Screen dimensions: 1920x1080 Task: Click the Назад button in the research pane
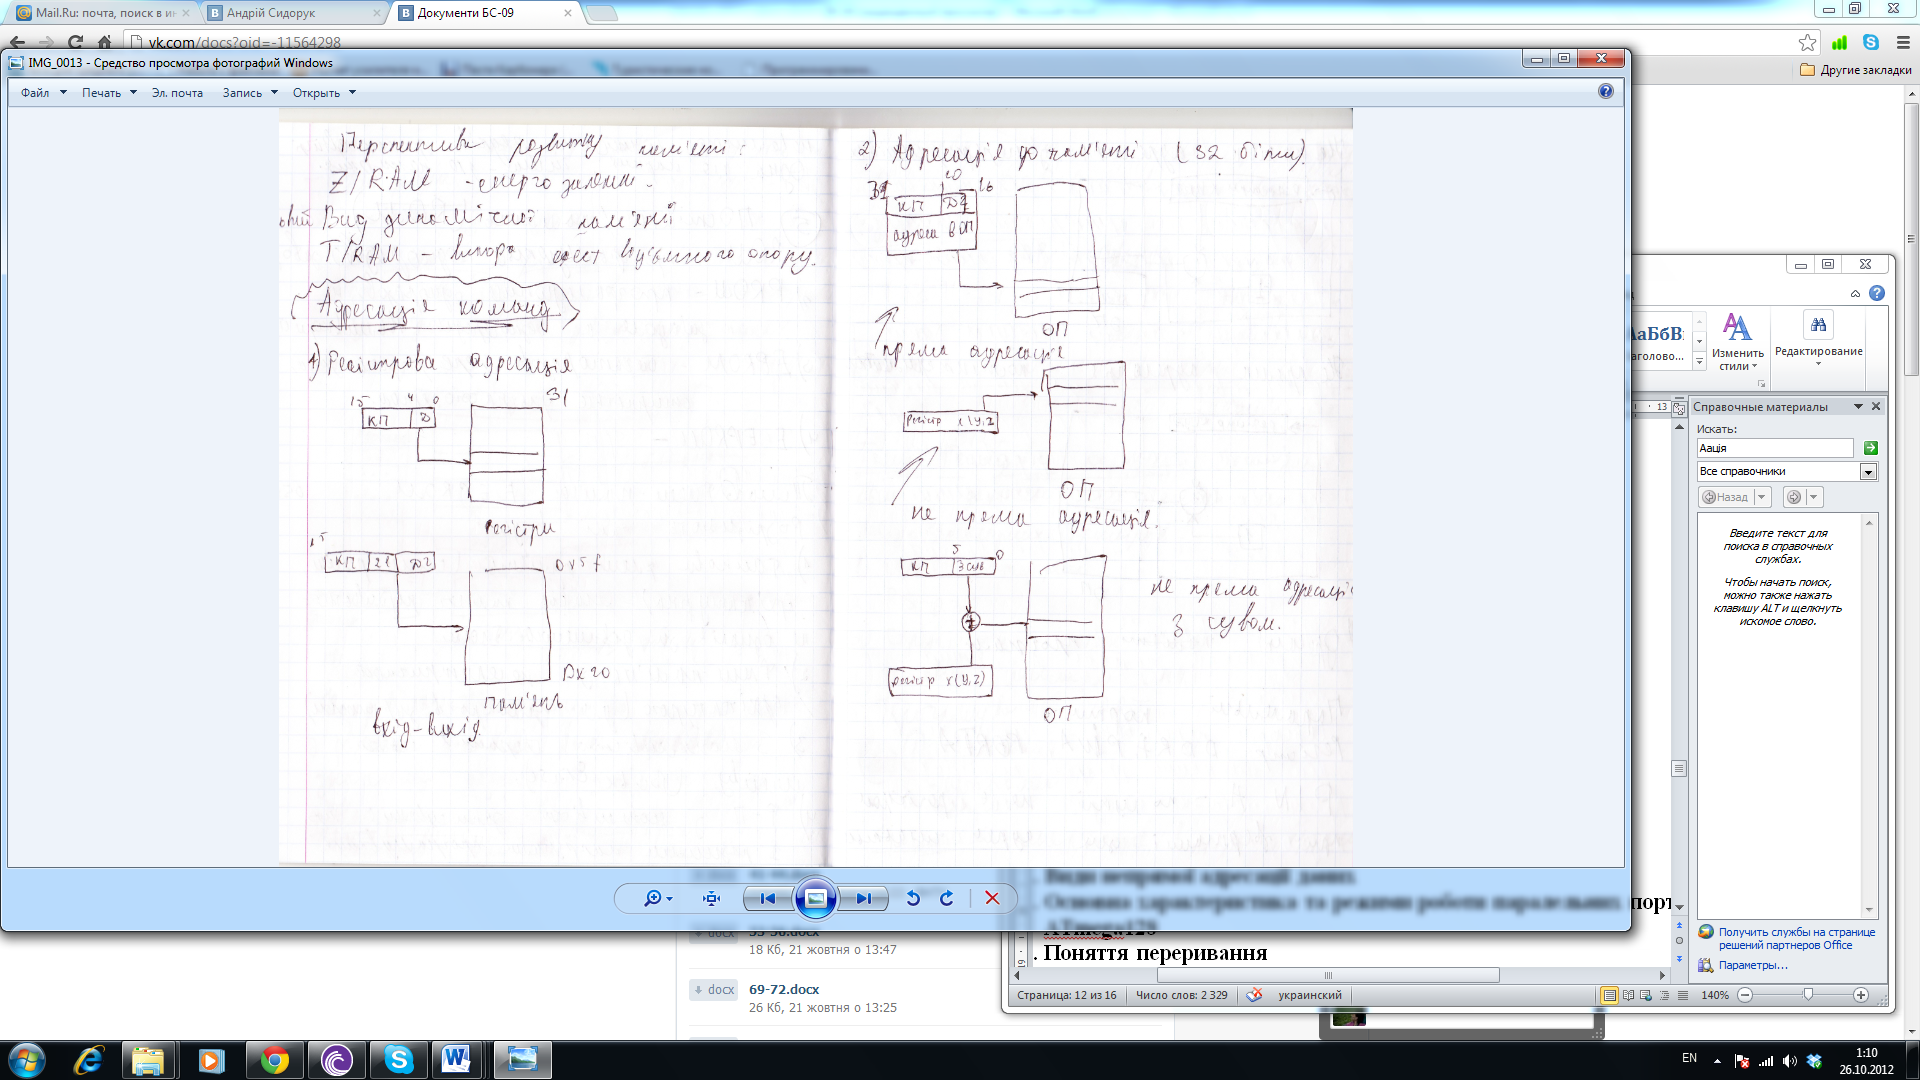tap(1726, 497)
